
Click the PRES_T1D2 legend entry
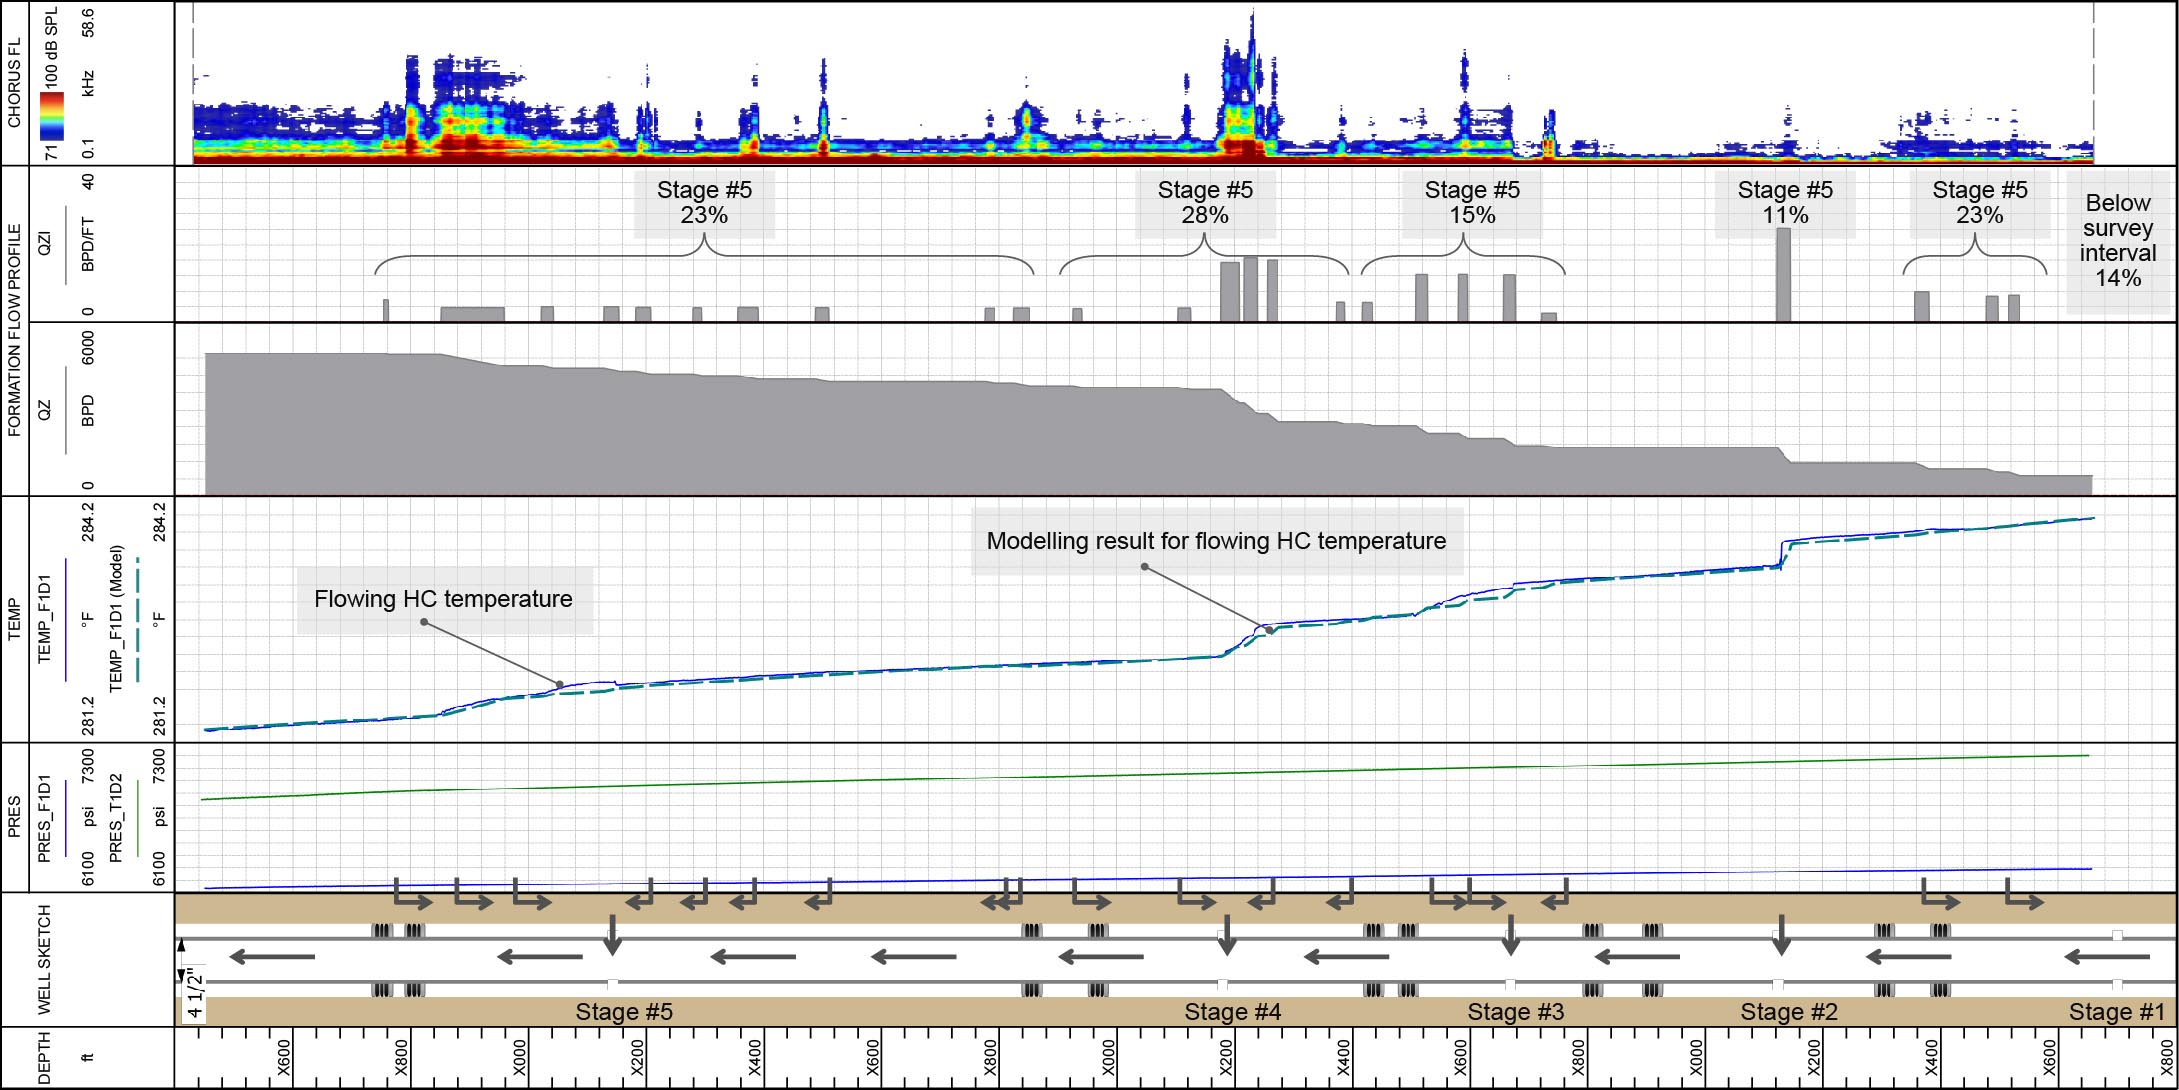click(117, 817)
